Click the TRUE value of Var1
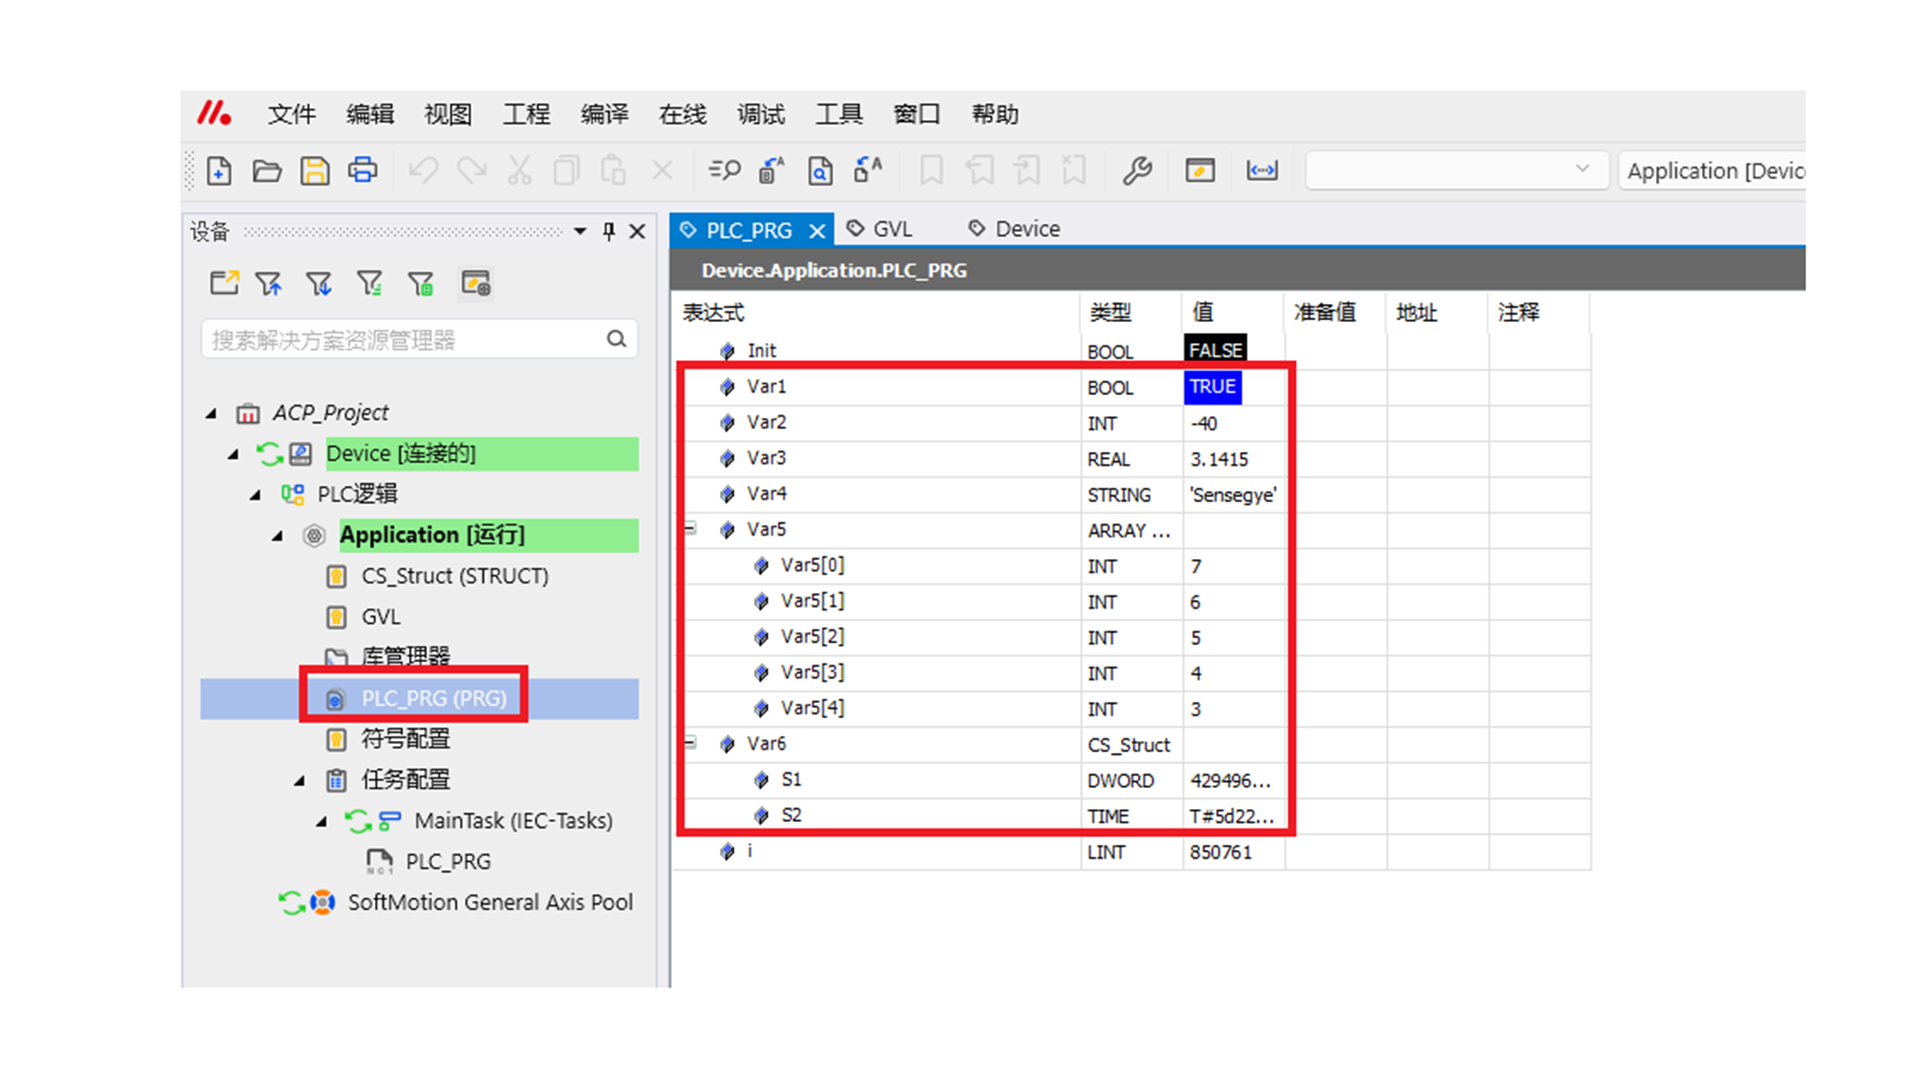This screenshot has width=1920, height=1080. pos(1213,387)
